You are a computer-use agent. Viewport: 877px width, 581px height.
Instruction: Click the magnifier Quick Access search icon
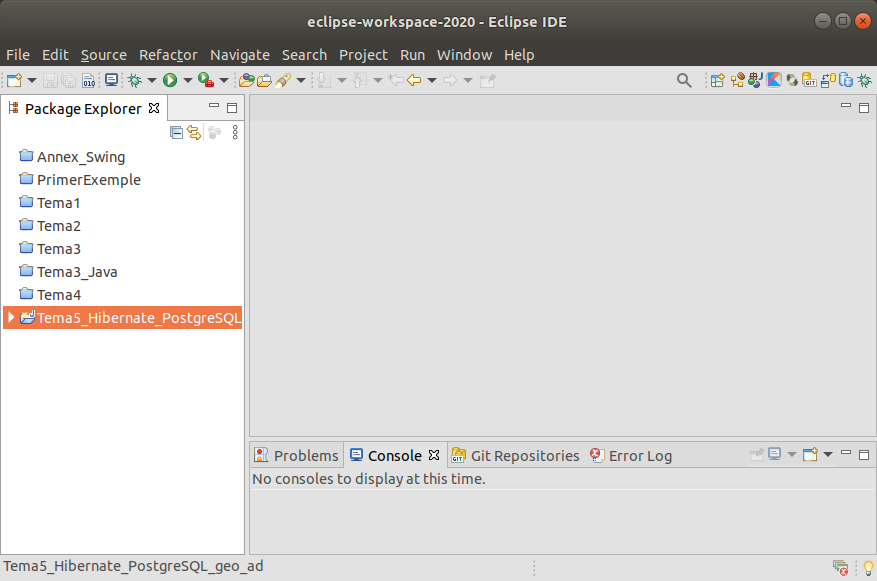(x=683, y=81)
